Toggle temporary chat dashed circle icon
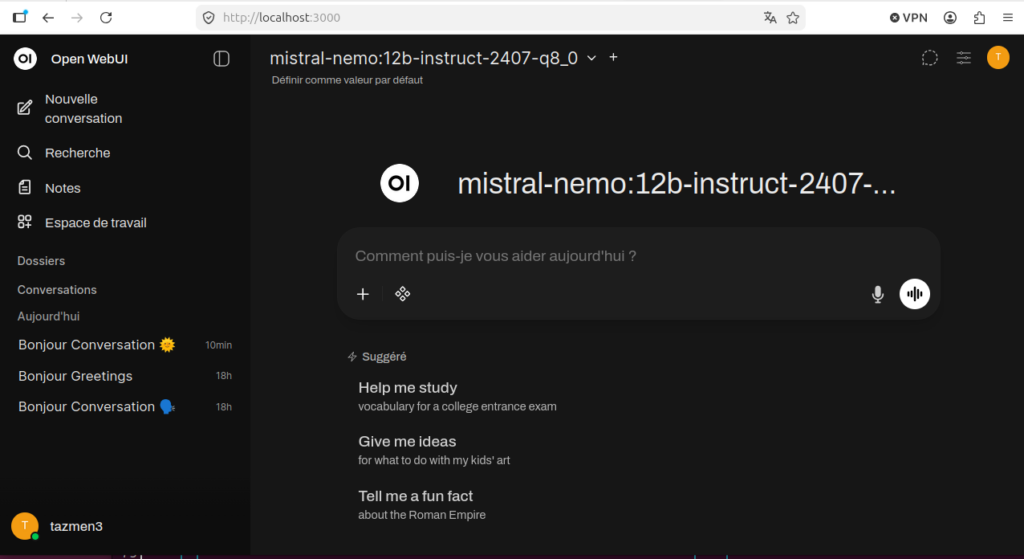The height and width of the screenshot is (559, 1024). point(929,58)
